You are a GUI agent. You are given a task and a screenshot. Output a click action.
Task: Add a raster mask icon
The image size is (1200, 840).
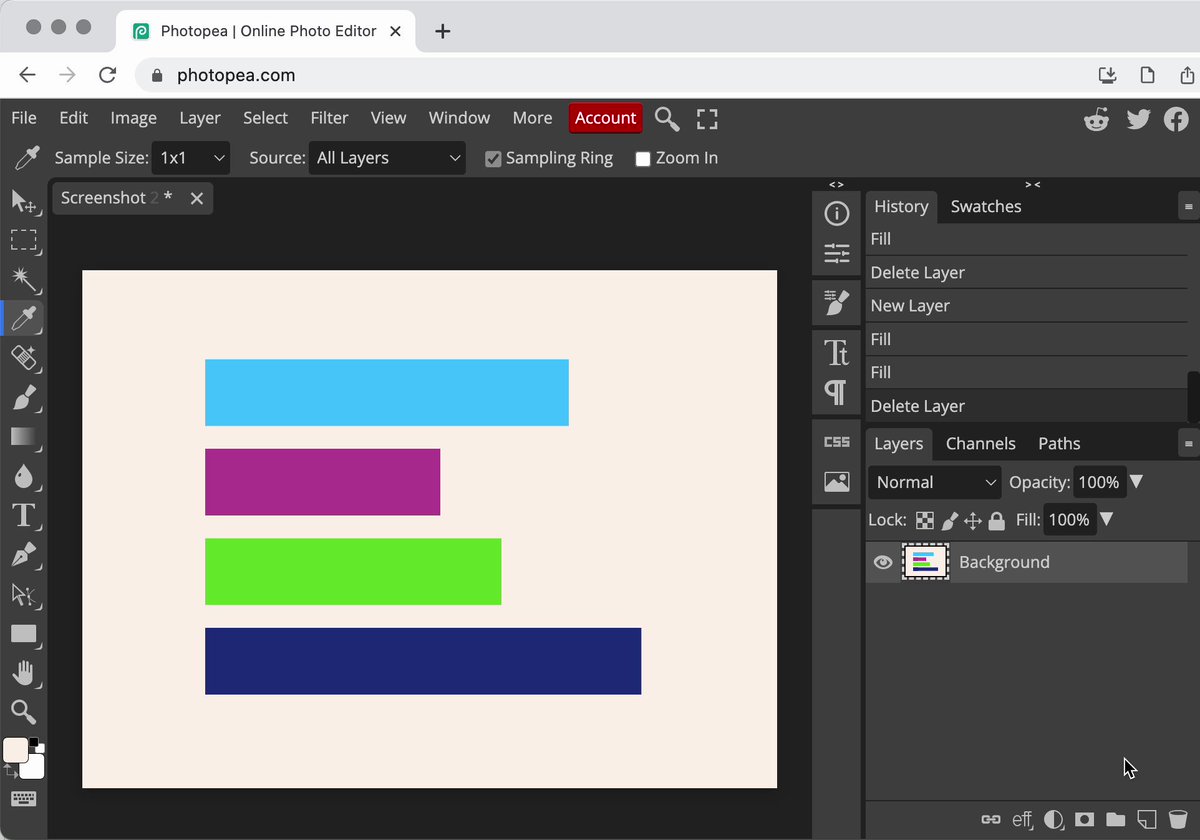pyautogui.click(x=1084, y=819)
